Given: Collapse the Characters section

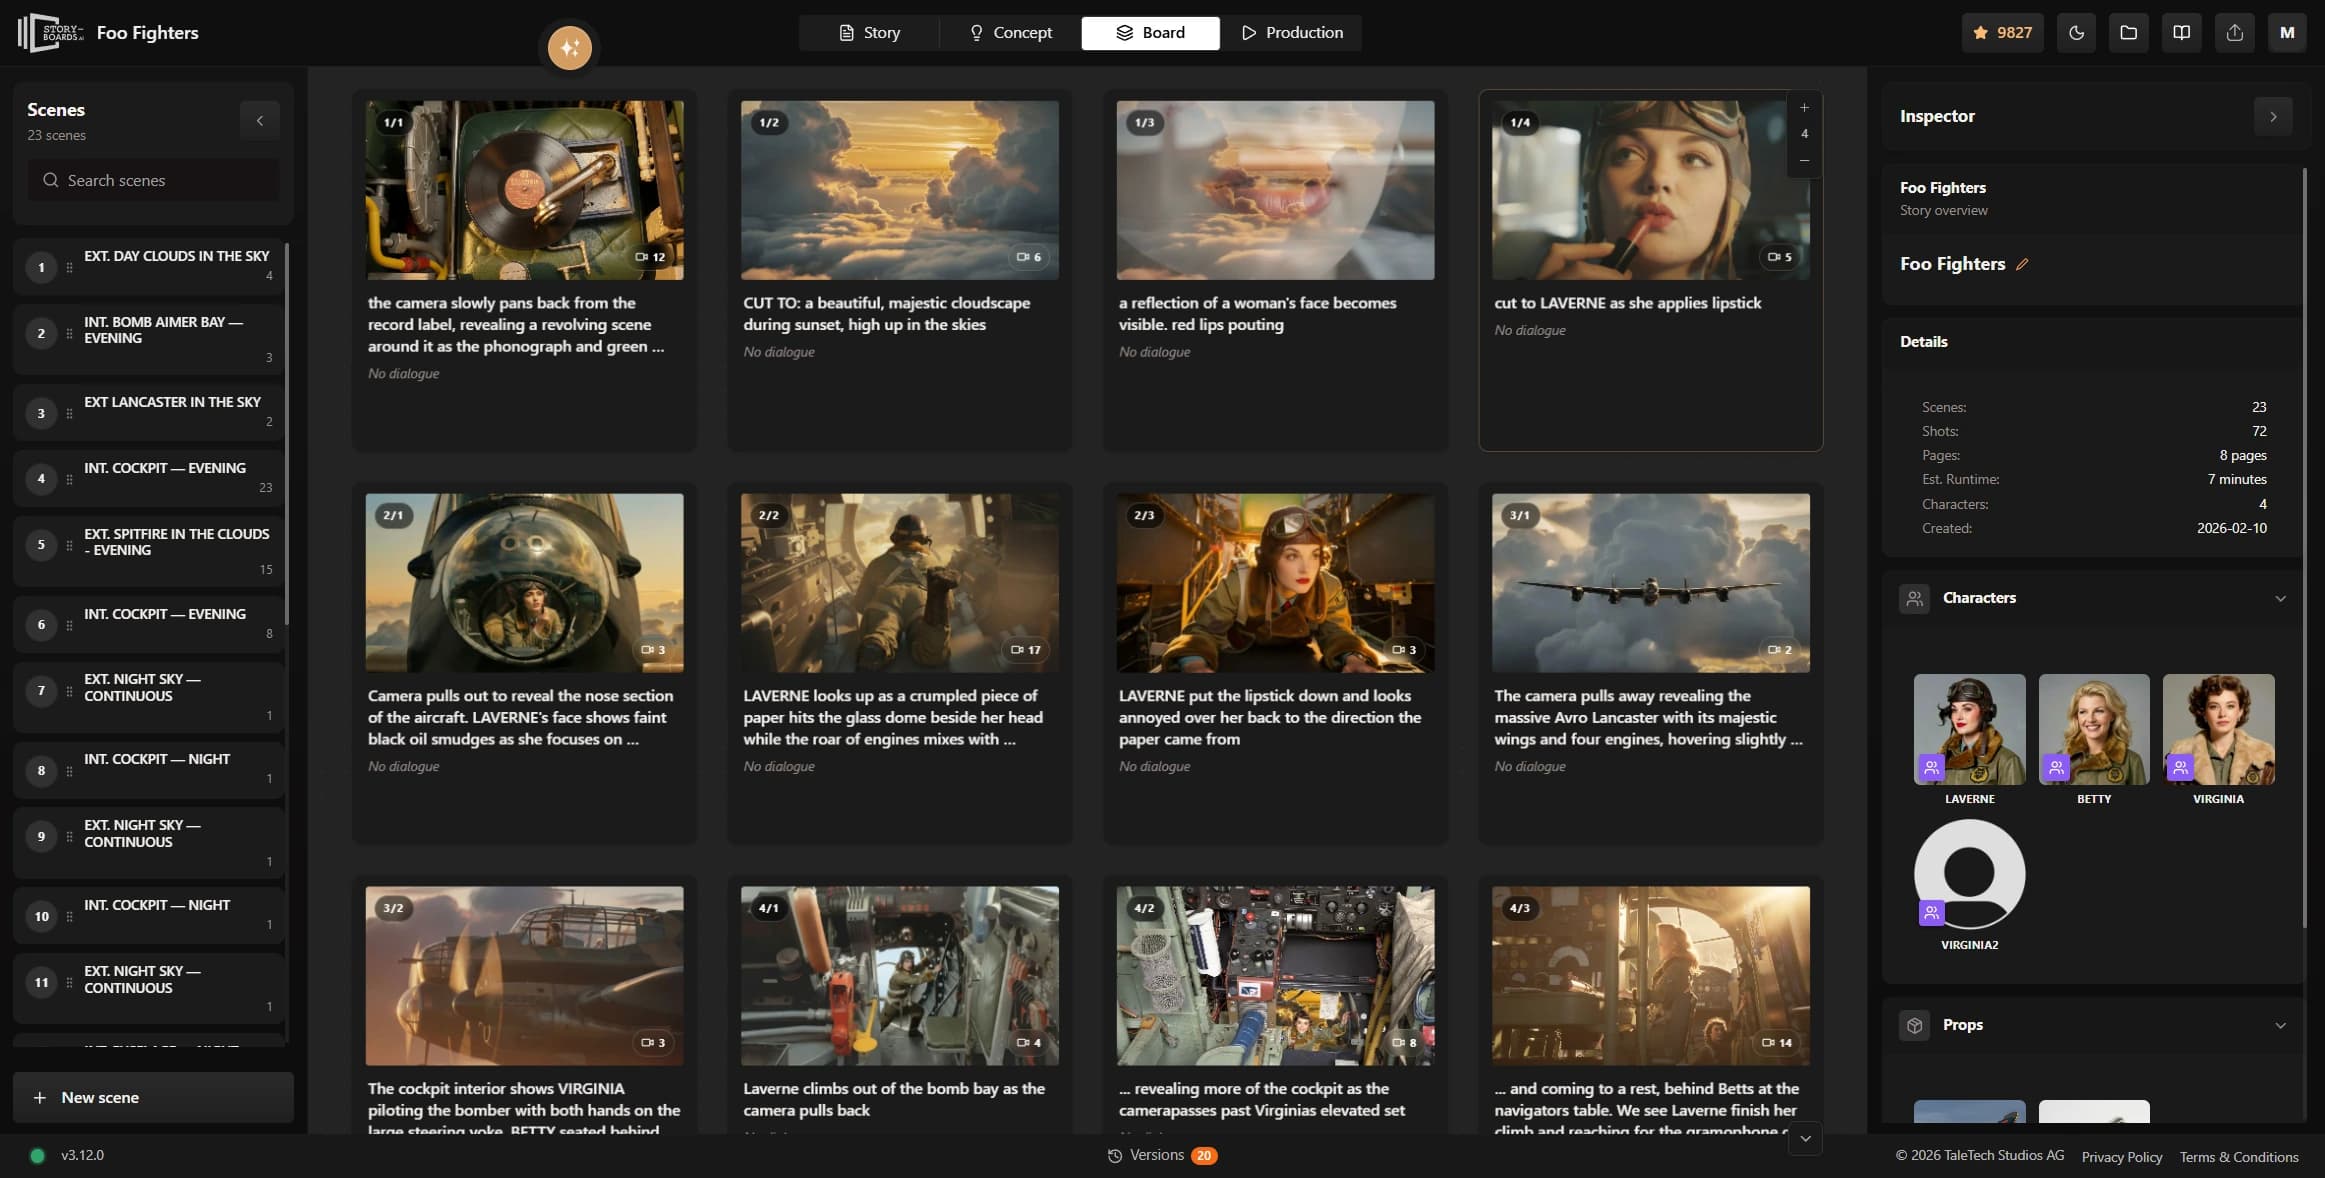Looking at the screenshot, I should click(2280, 598).
